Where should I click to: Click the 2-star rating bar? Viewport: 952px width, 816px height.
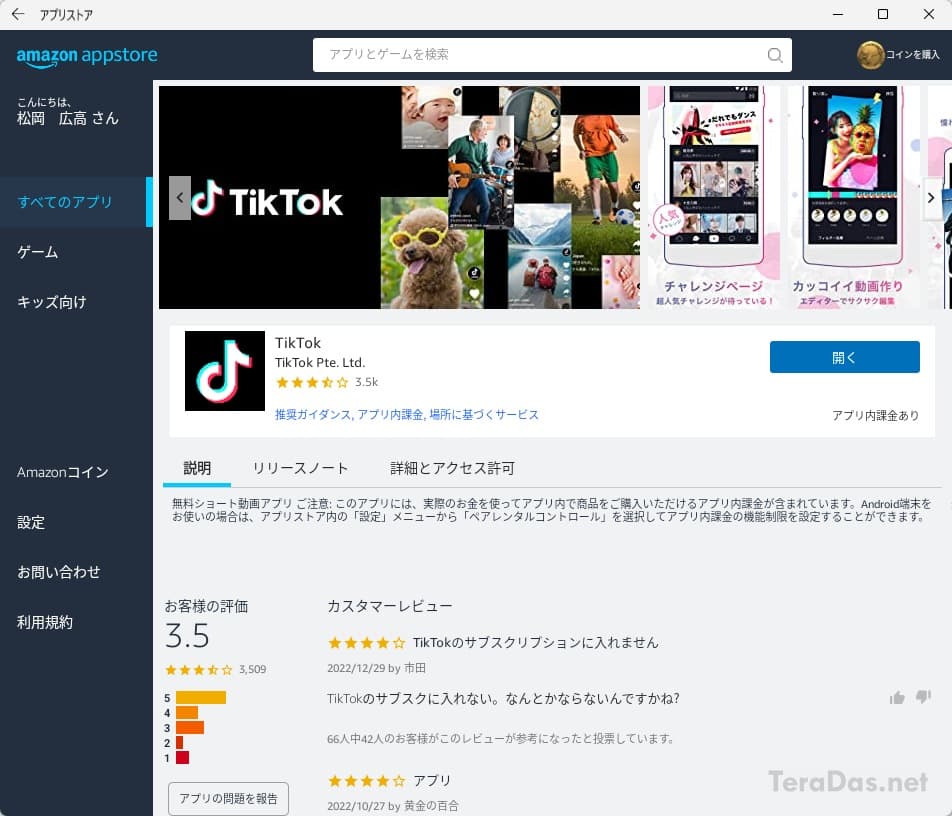coord(180,743)
